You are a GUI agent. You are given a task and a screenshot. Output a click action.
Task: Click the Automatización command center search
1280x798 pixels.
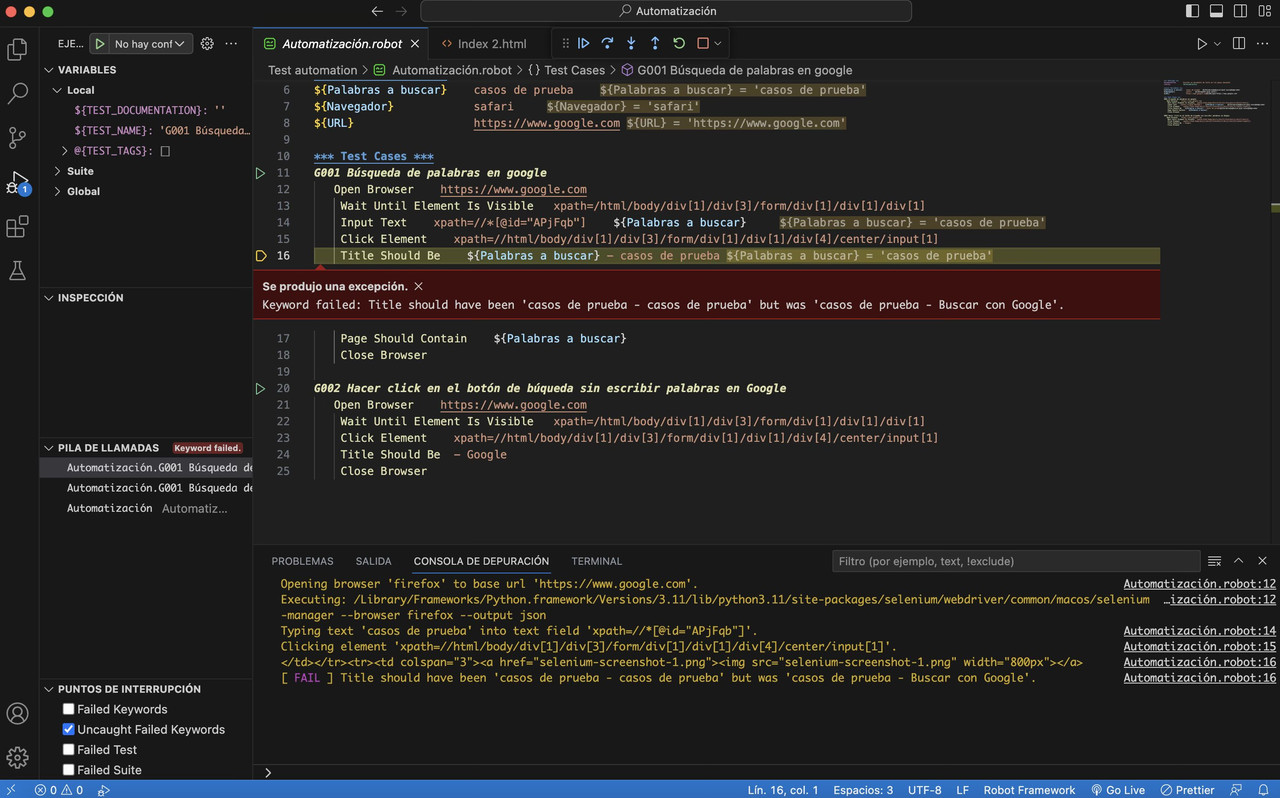tap(666, 11)
